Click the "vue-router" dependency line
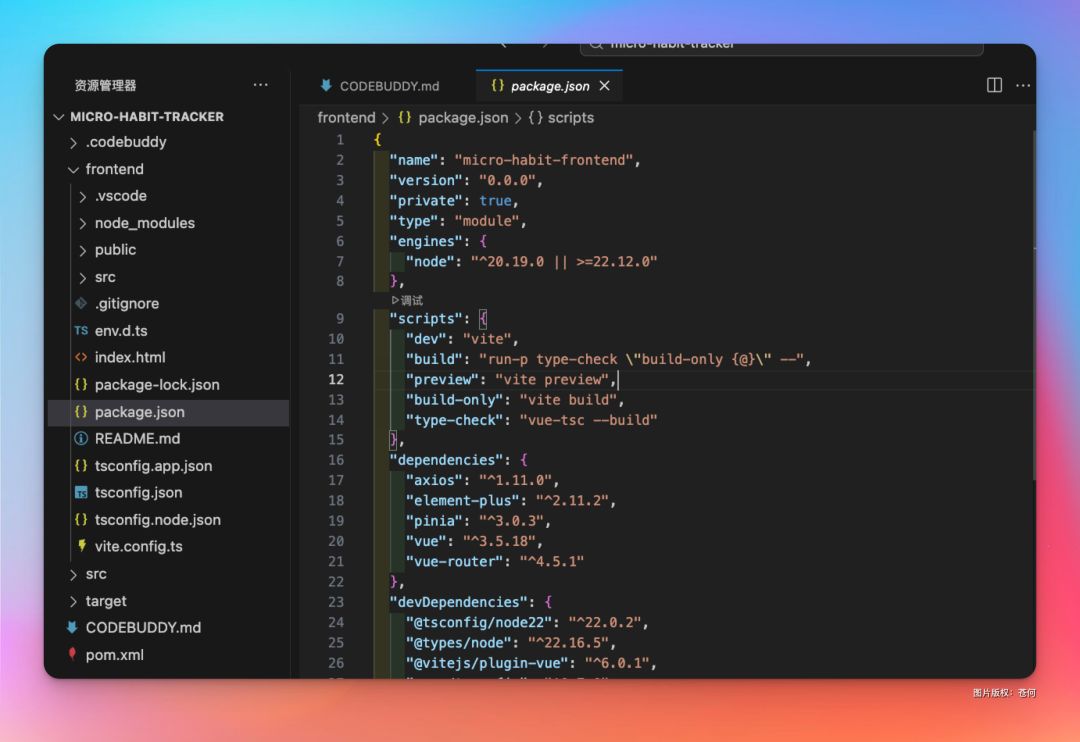This screenshot has width=1080, height=742. [x=495, y=561]
